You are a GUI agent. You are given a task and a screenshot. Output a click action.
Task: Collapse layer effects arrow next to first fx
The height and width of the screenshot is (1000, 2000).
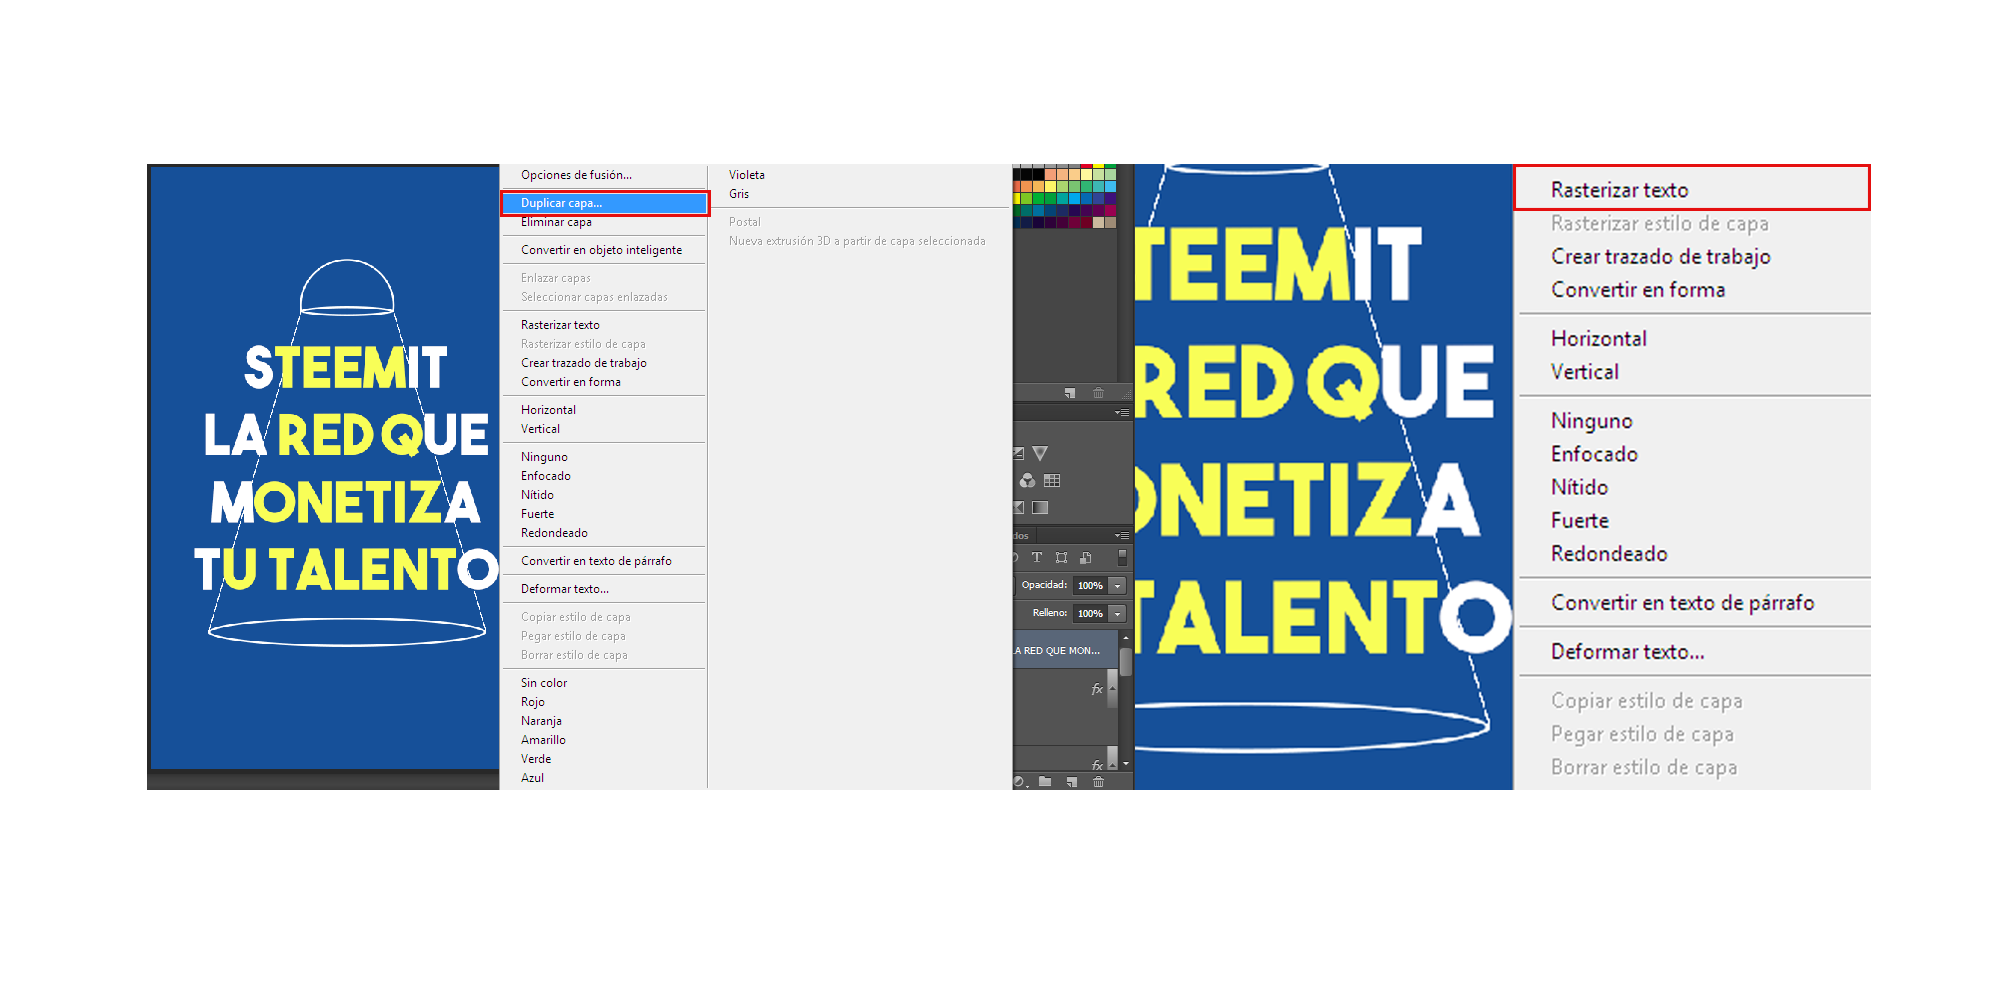pos(1113,688)
